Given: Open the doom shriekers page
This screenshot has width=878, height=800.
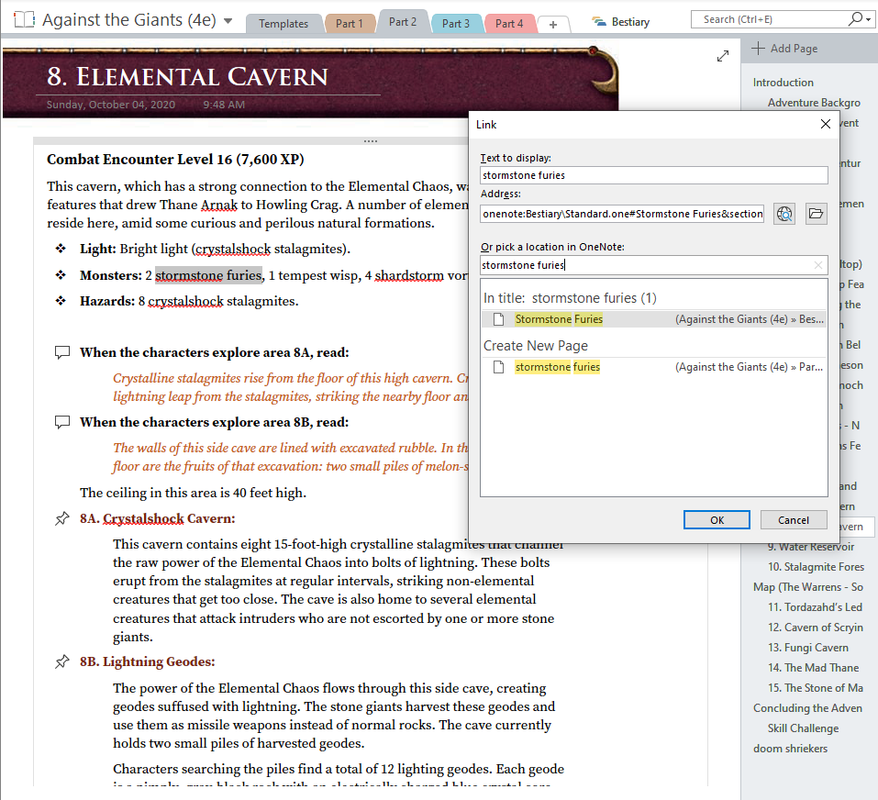Looking at the screenshot, I should 790,748.
